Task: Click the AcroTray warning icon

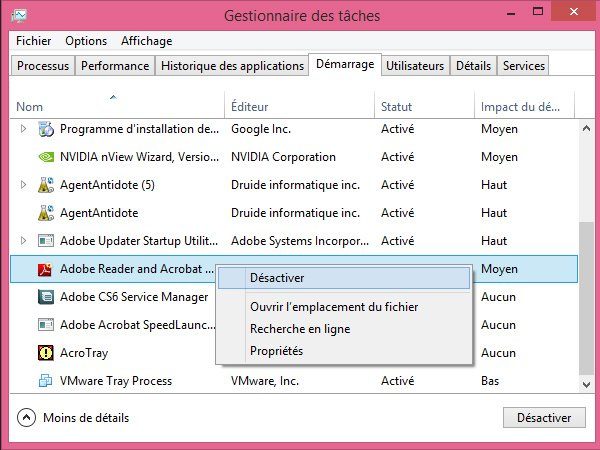Action: [x=46, y=353]
